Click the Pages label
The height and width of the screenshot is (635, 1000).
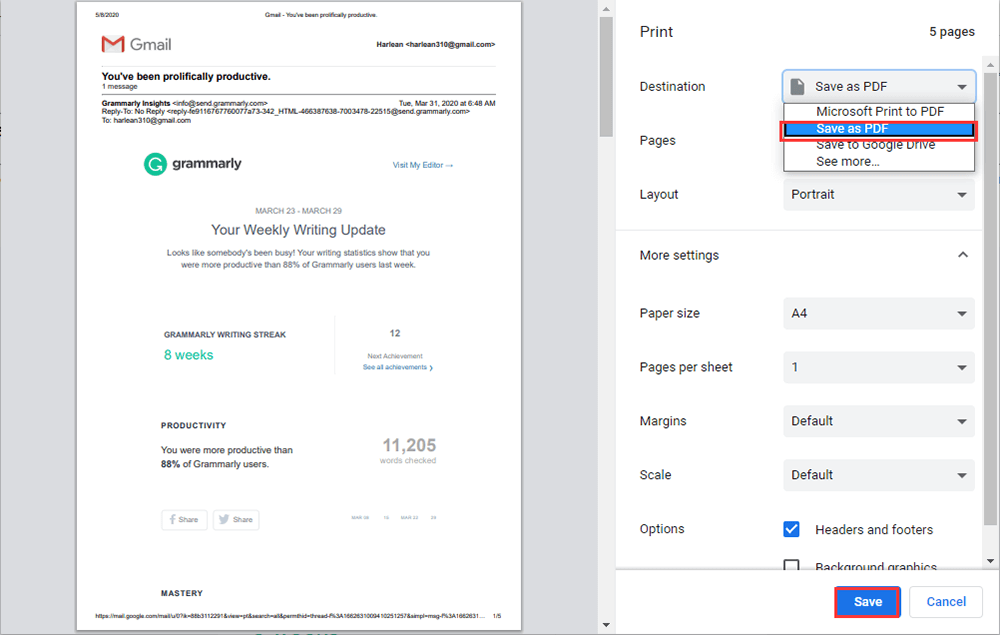(x=658, y=140)
